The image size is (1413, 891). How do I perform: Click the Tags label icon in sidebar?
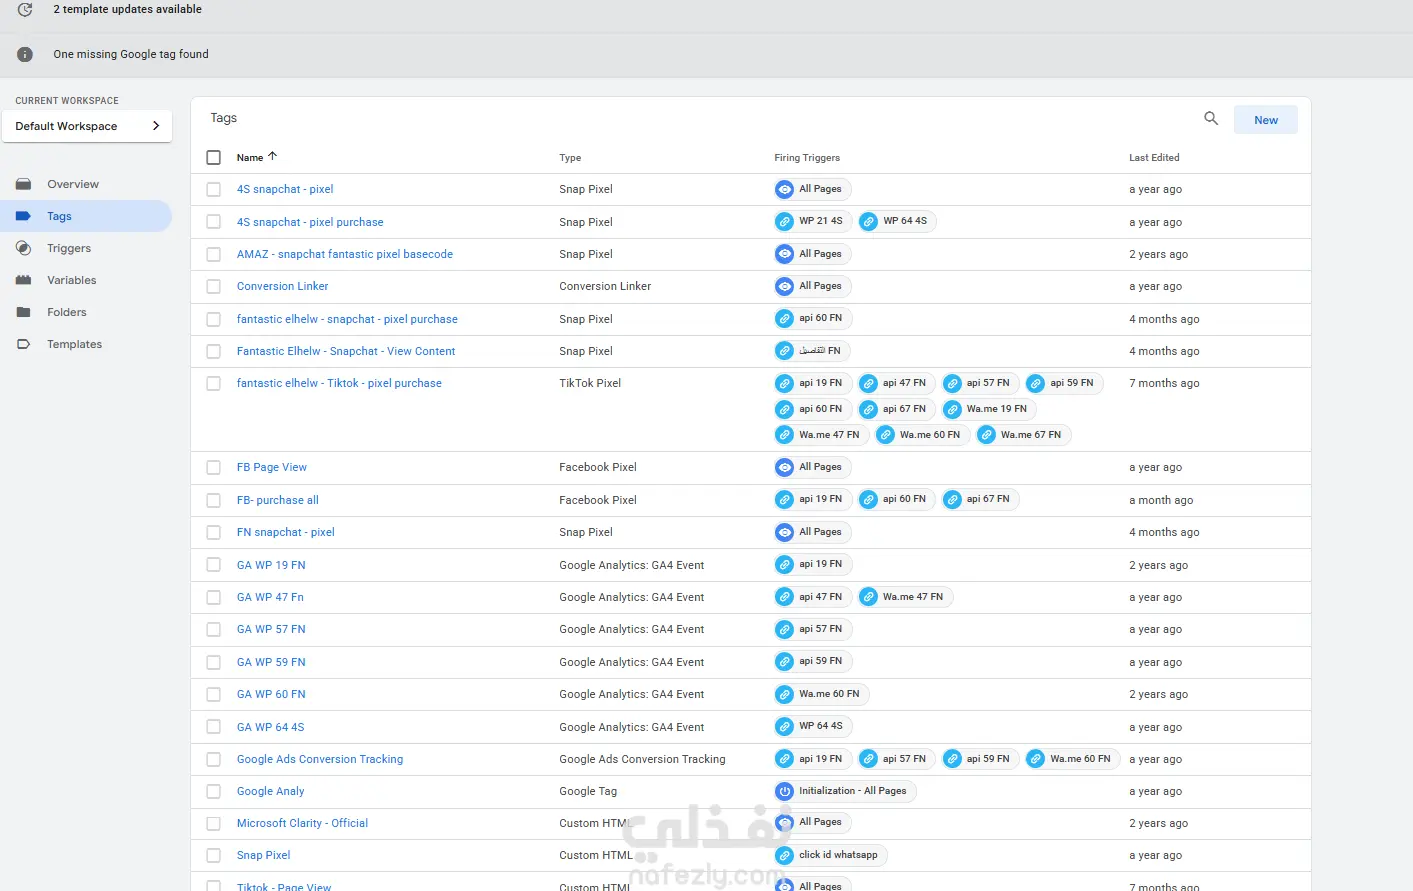pyautogui.click(x=24, y=216)
